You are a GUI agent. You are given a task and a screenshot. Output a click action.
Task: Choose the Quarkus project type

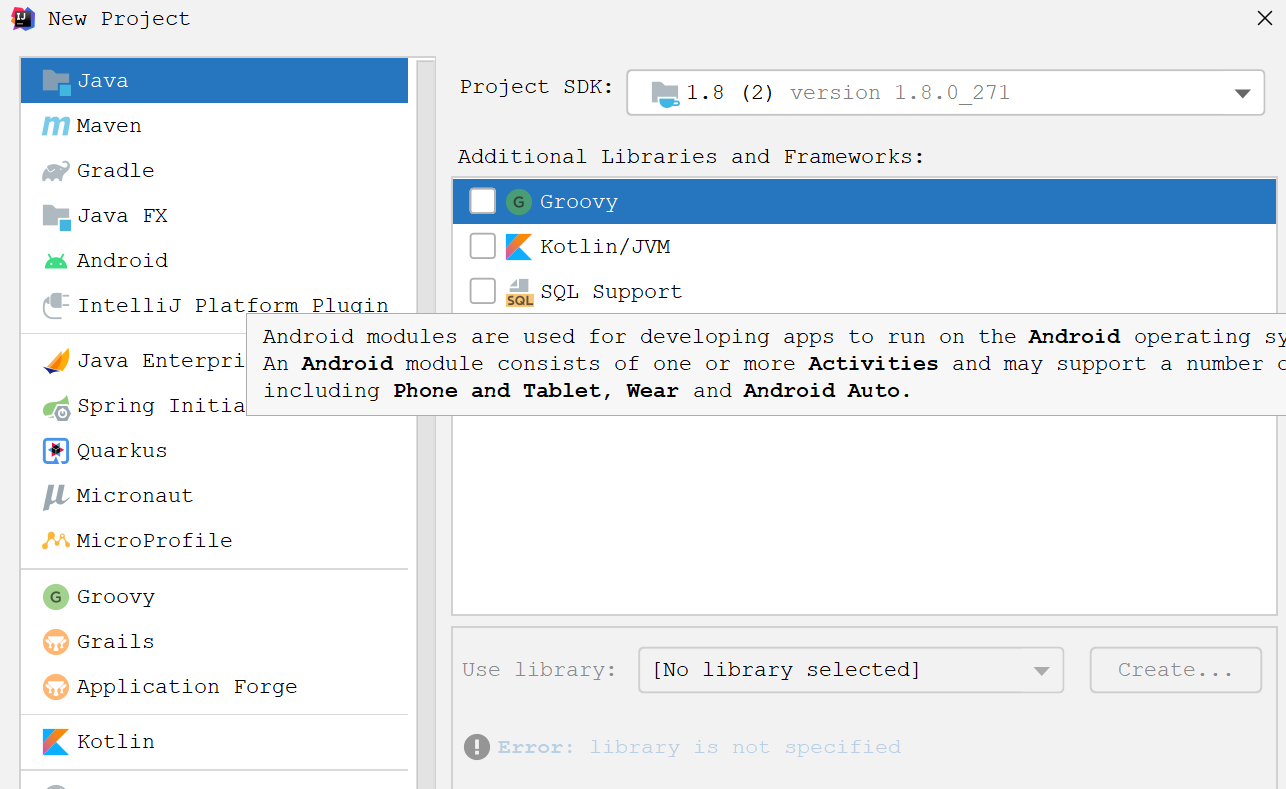tap(214, 451)
